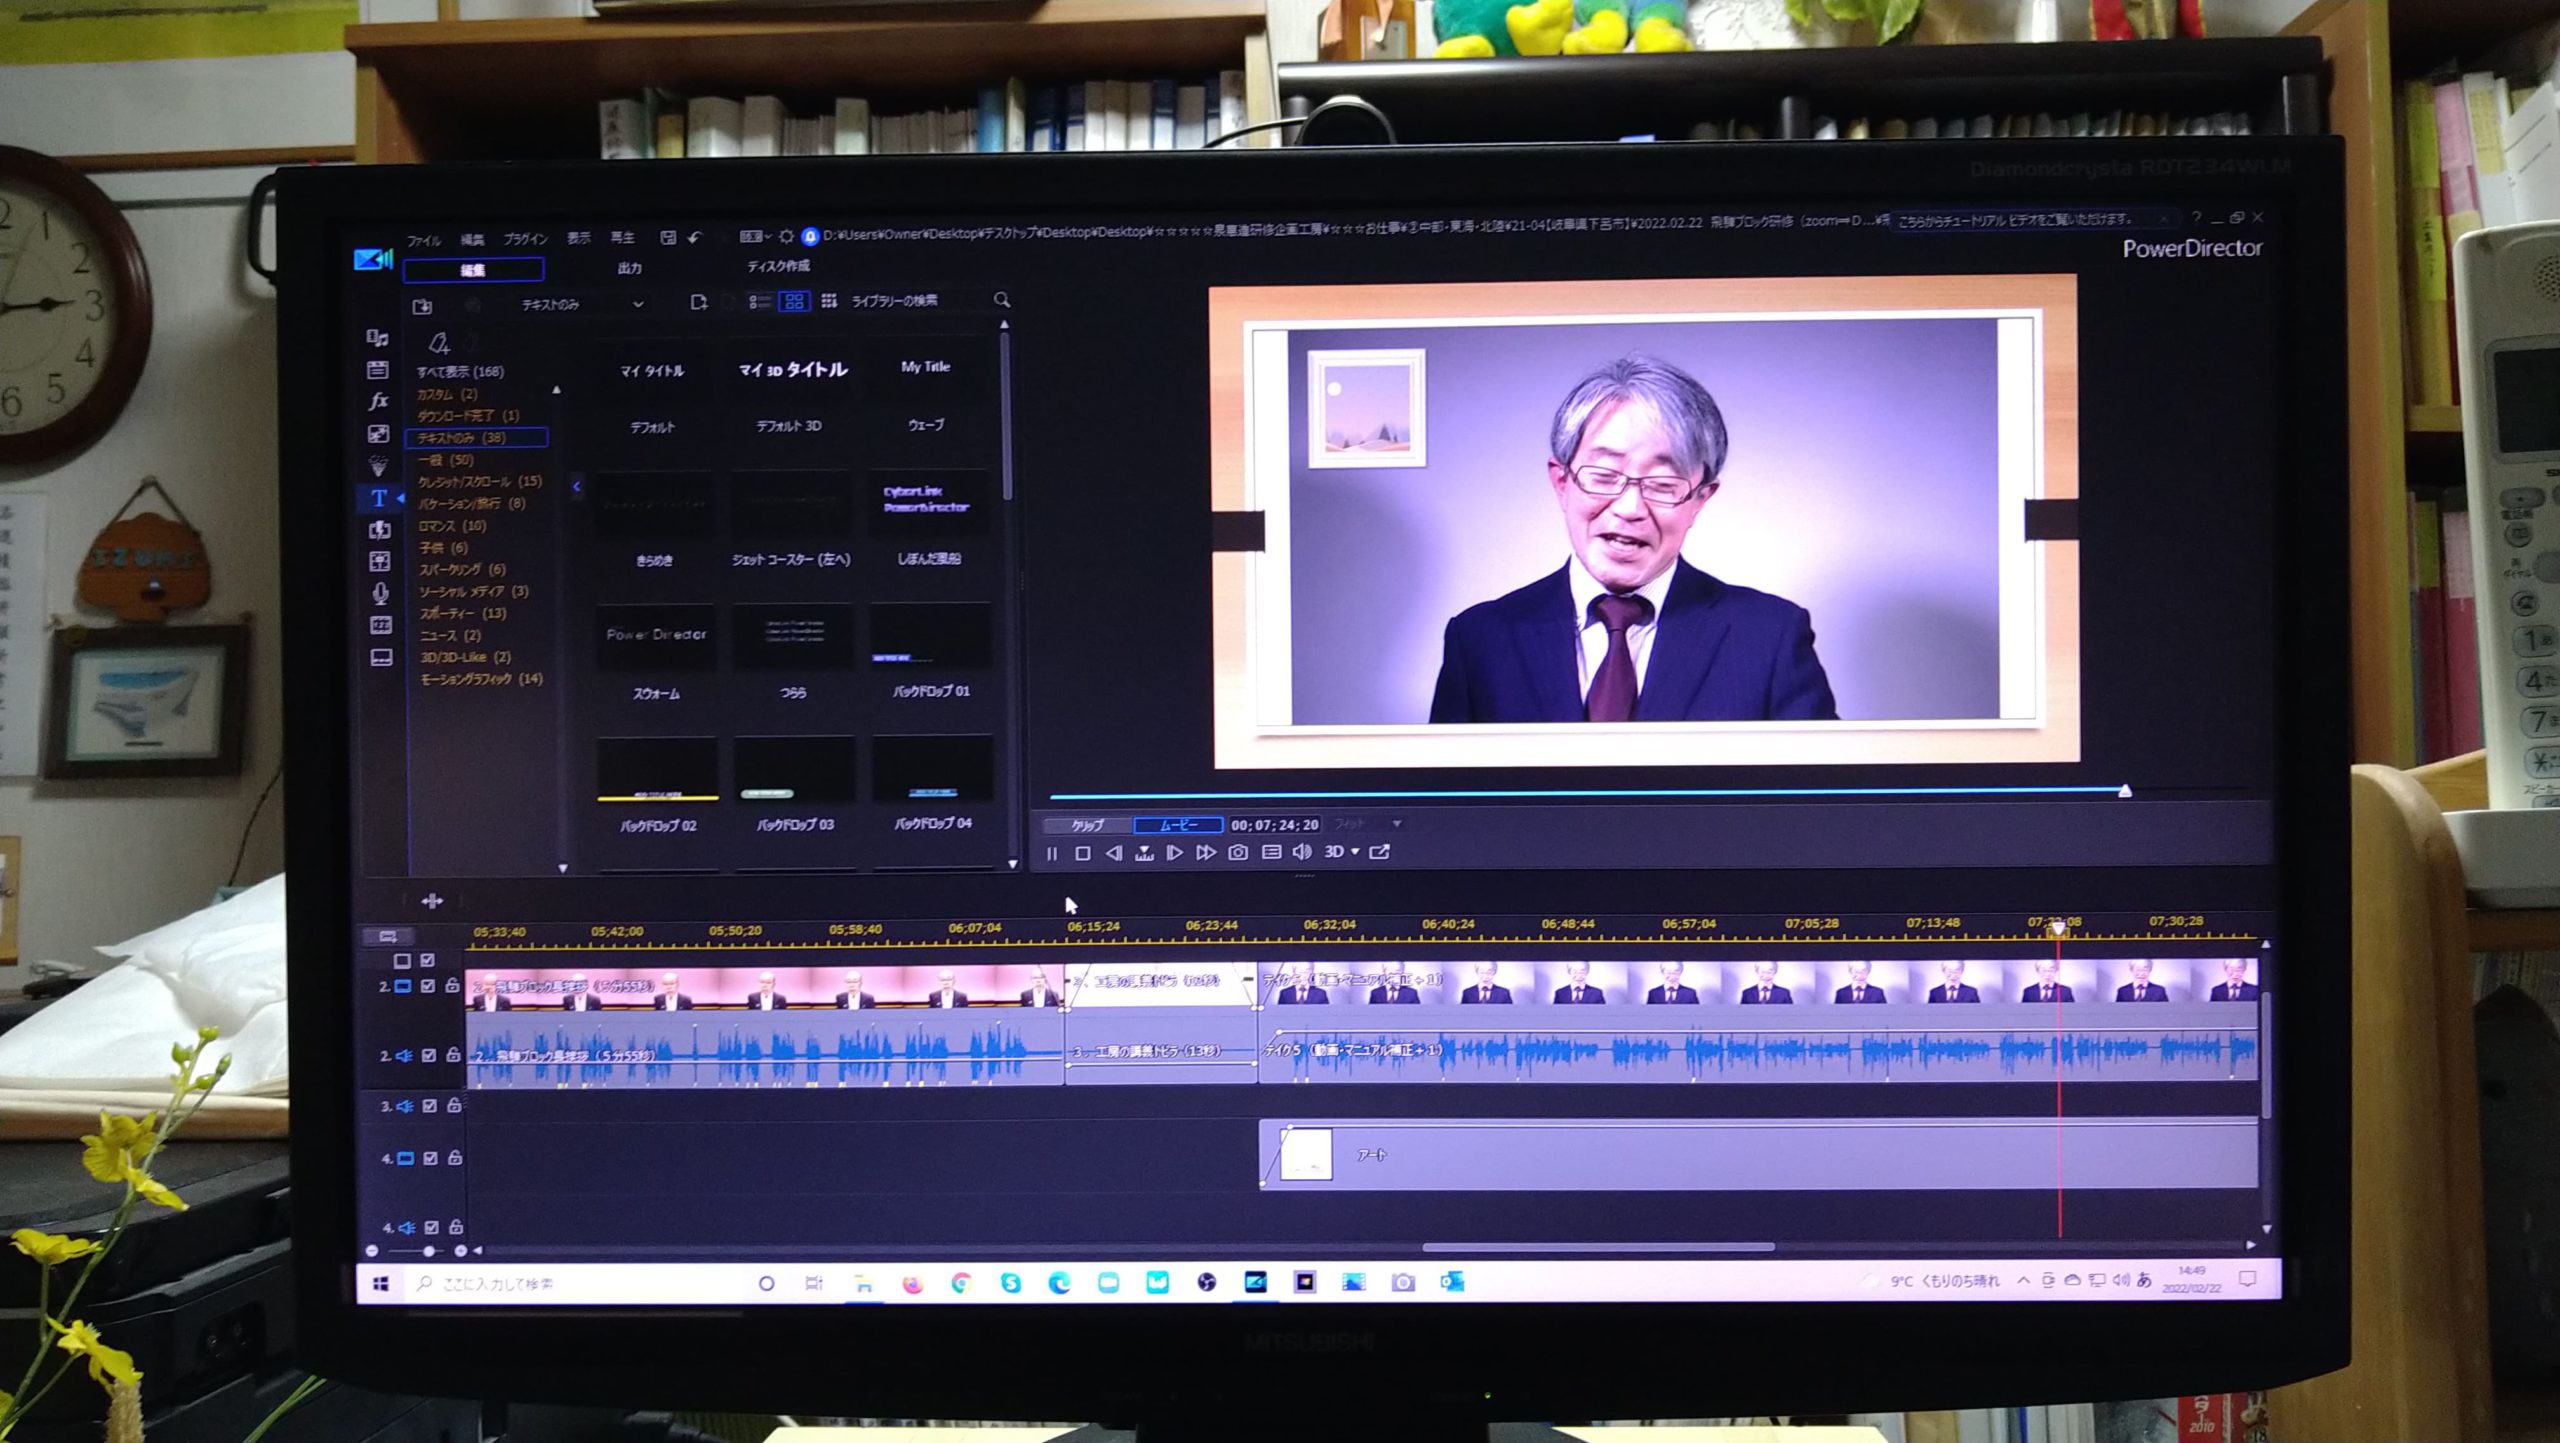This screenshot has width=2560, height=1443.
Task: Open the Voice-Over microphone room
Action: pyautogui.click(x=380, y=593)
